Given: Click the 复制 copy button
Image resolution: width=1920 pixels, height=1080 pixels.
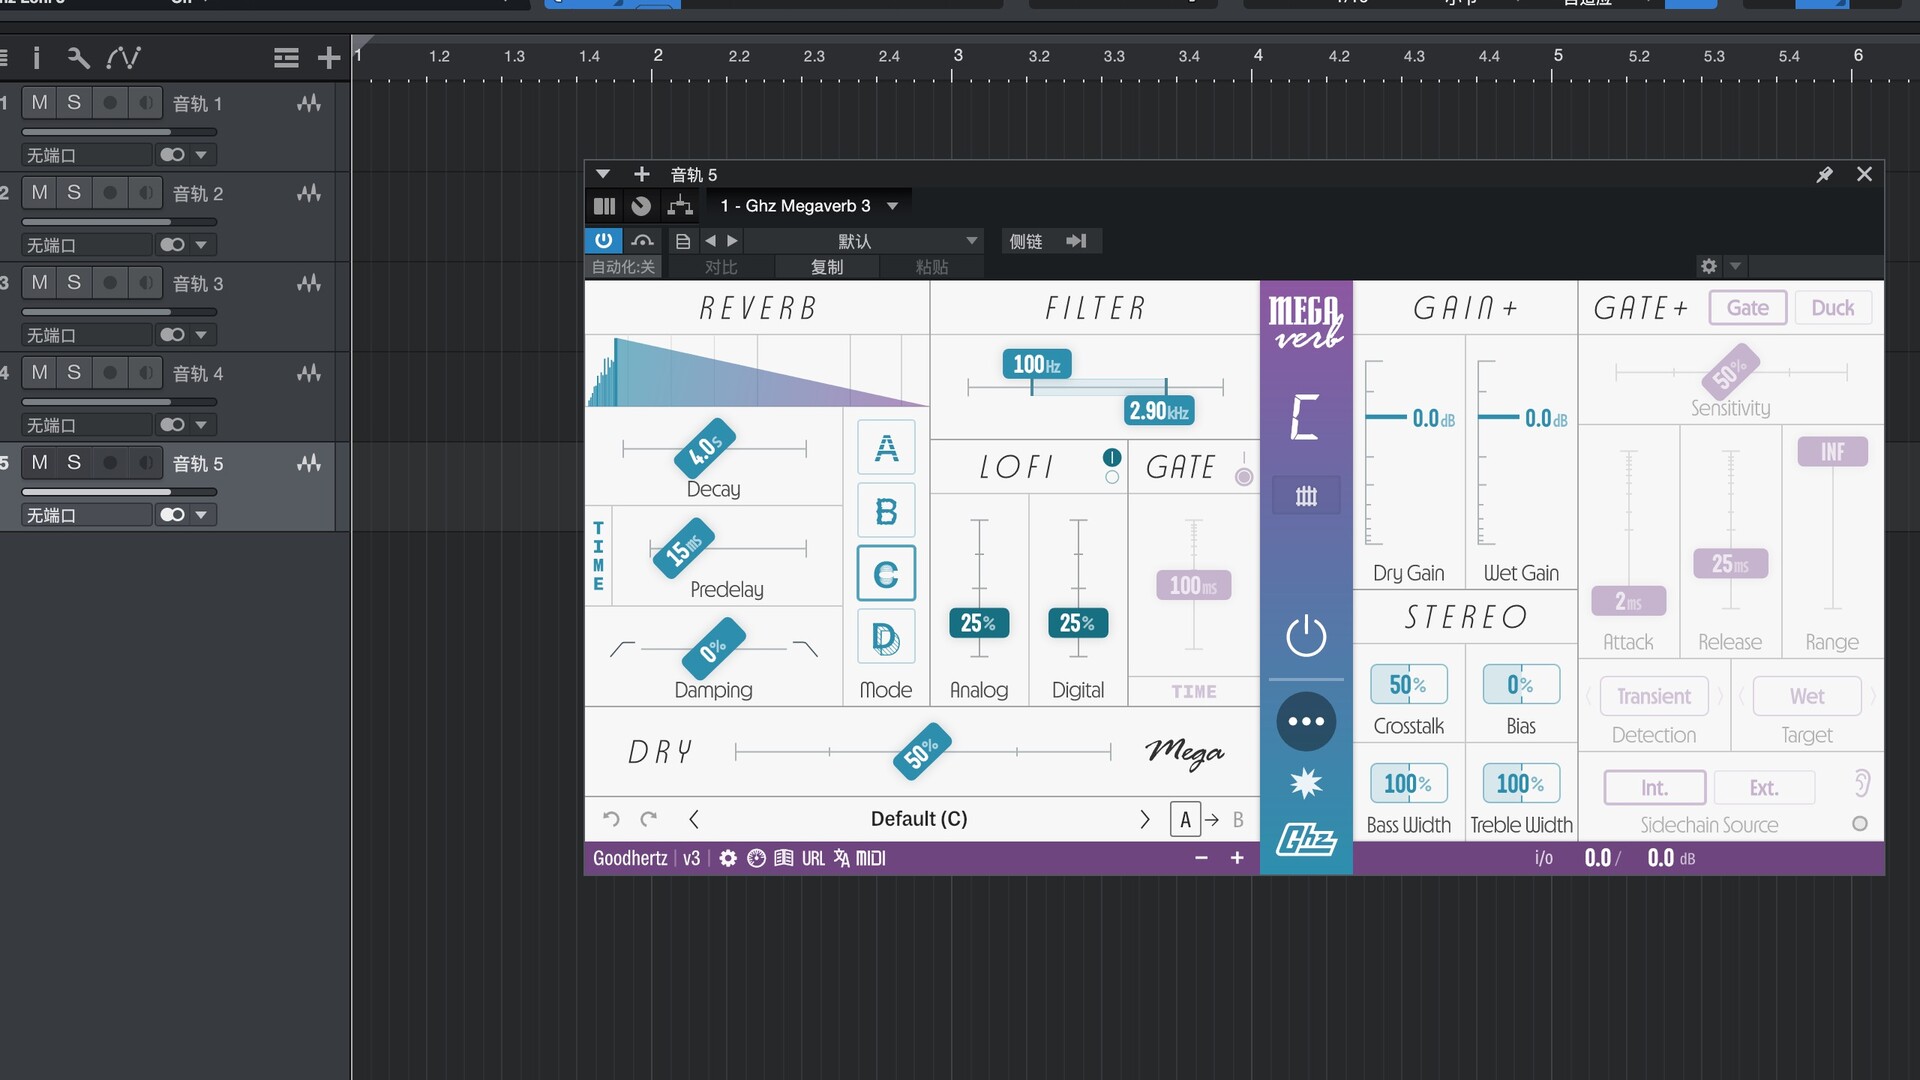Looking at the screenshot, I should click(x=826, y=267).
